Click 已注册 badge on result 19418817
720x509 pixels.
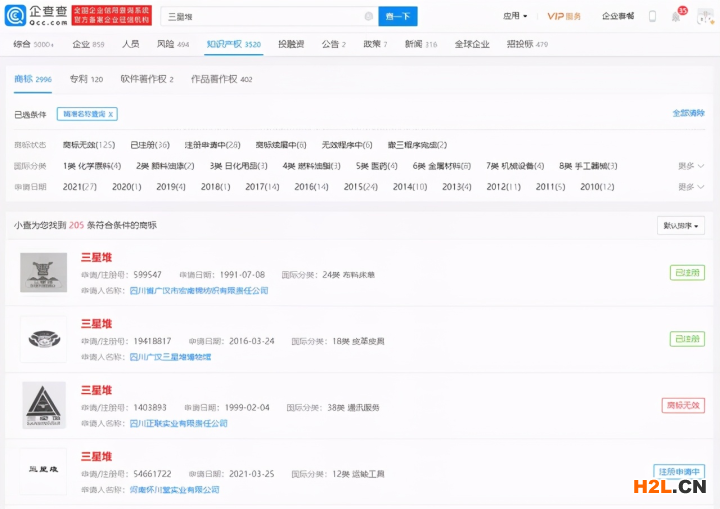tap(687, 339)
